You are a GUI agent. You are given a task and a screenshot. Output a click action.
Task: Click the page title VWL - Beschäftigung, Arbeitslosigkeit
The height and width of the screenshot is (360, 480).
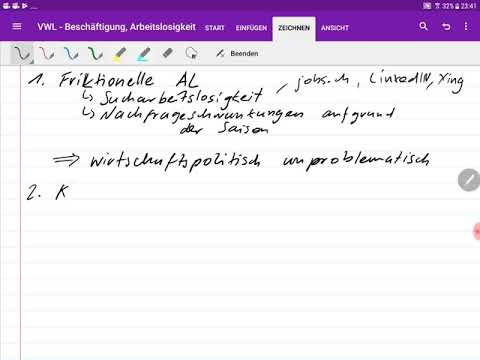116,27
